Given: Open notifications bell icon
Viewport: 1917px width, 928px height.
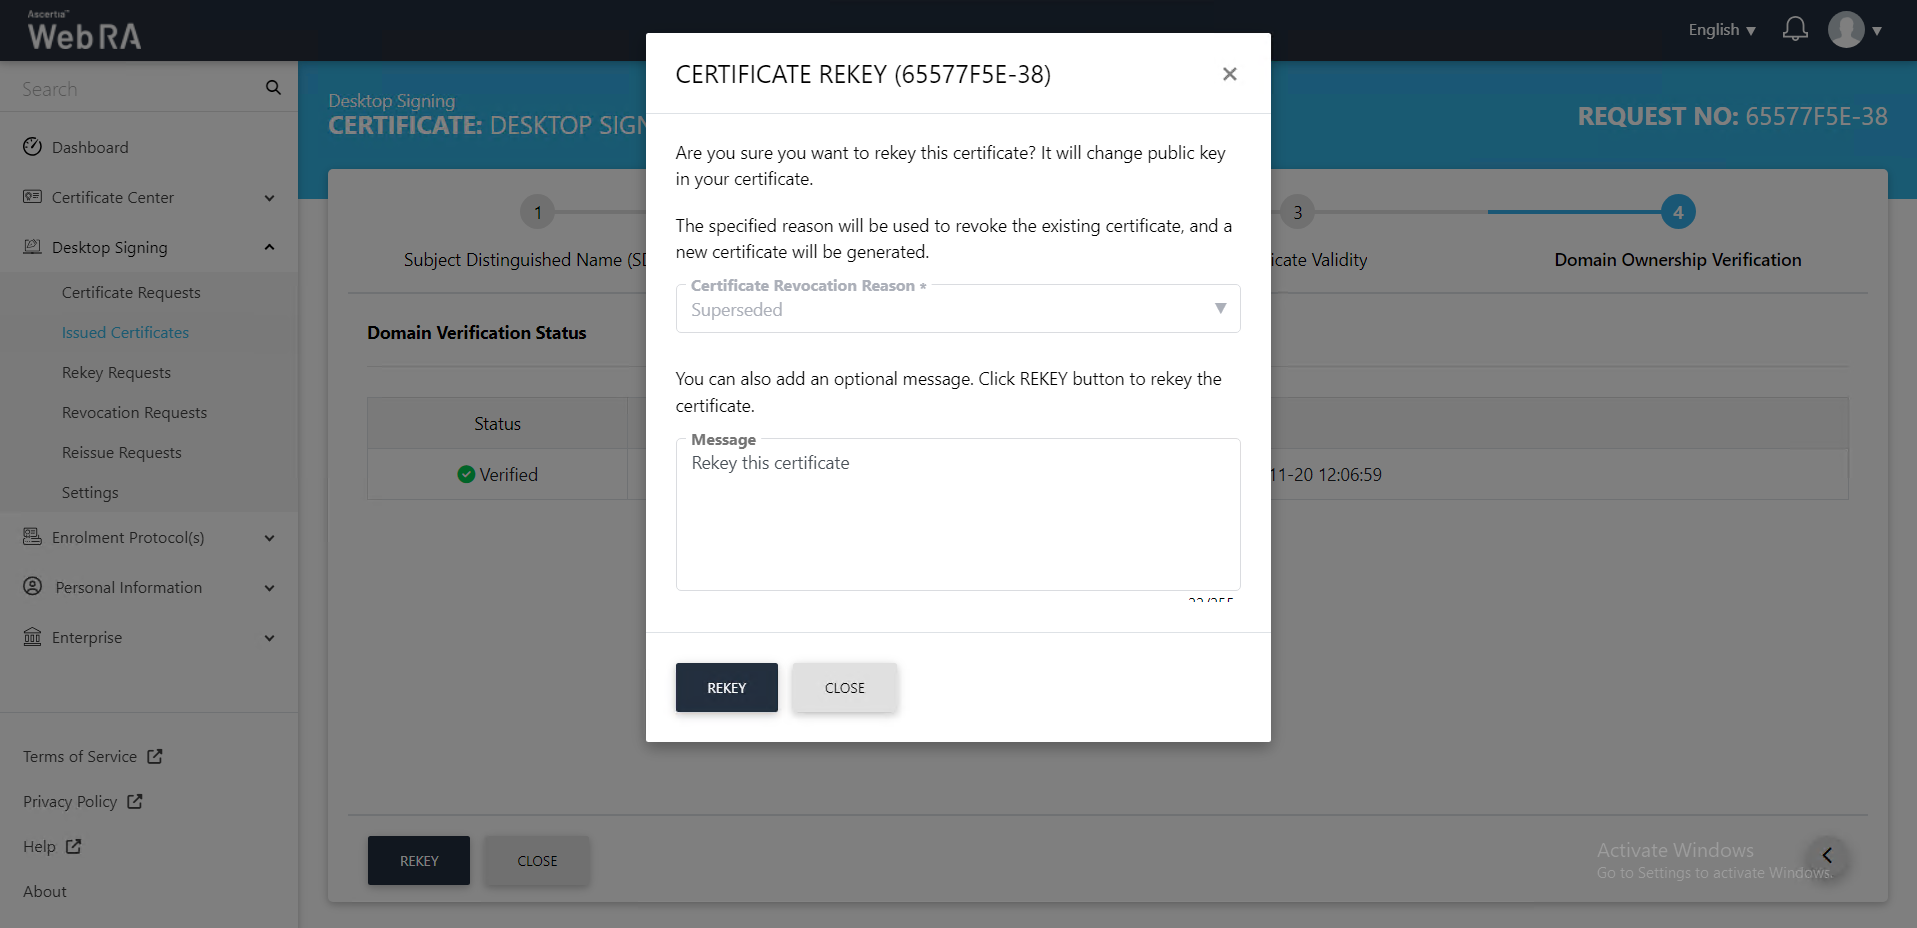Looking at the screenshot, I should (1795, 29).
